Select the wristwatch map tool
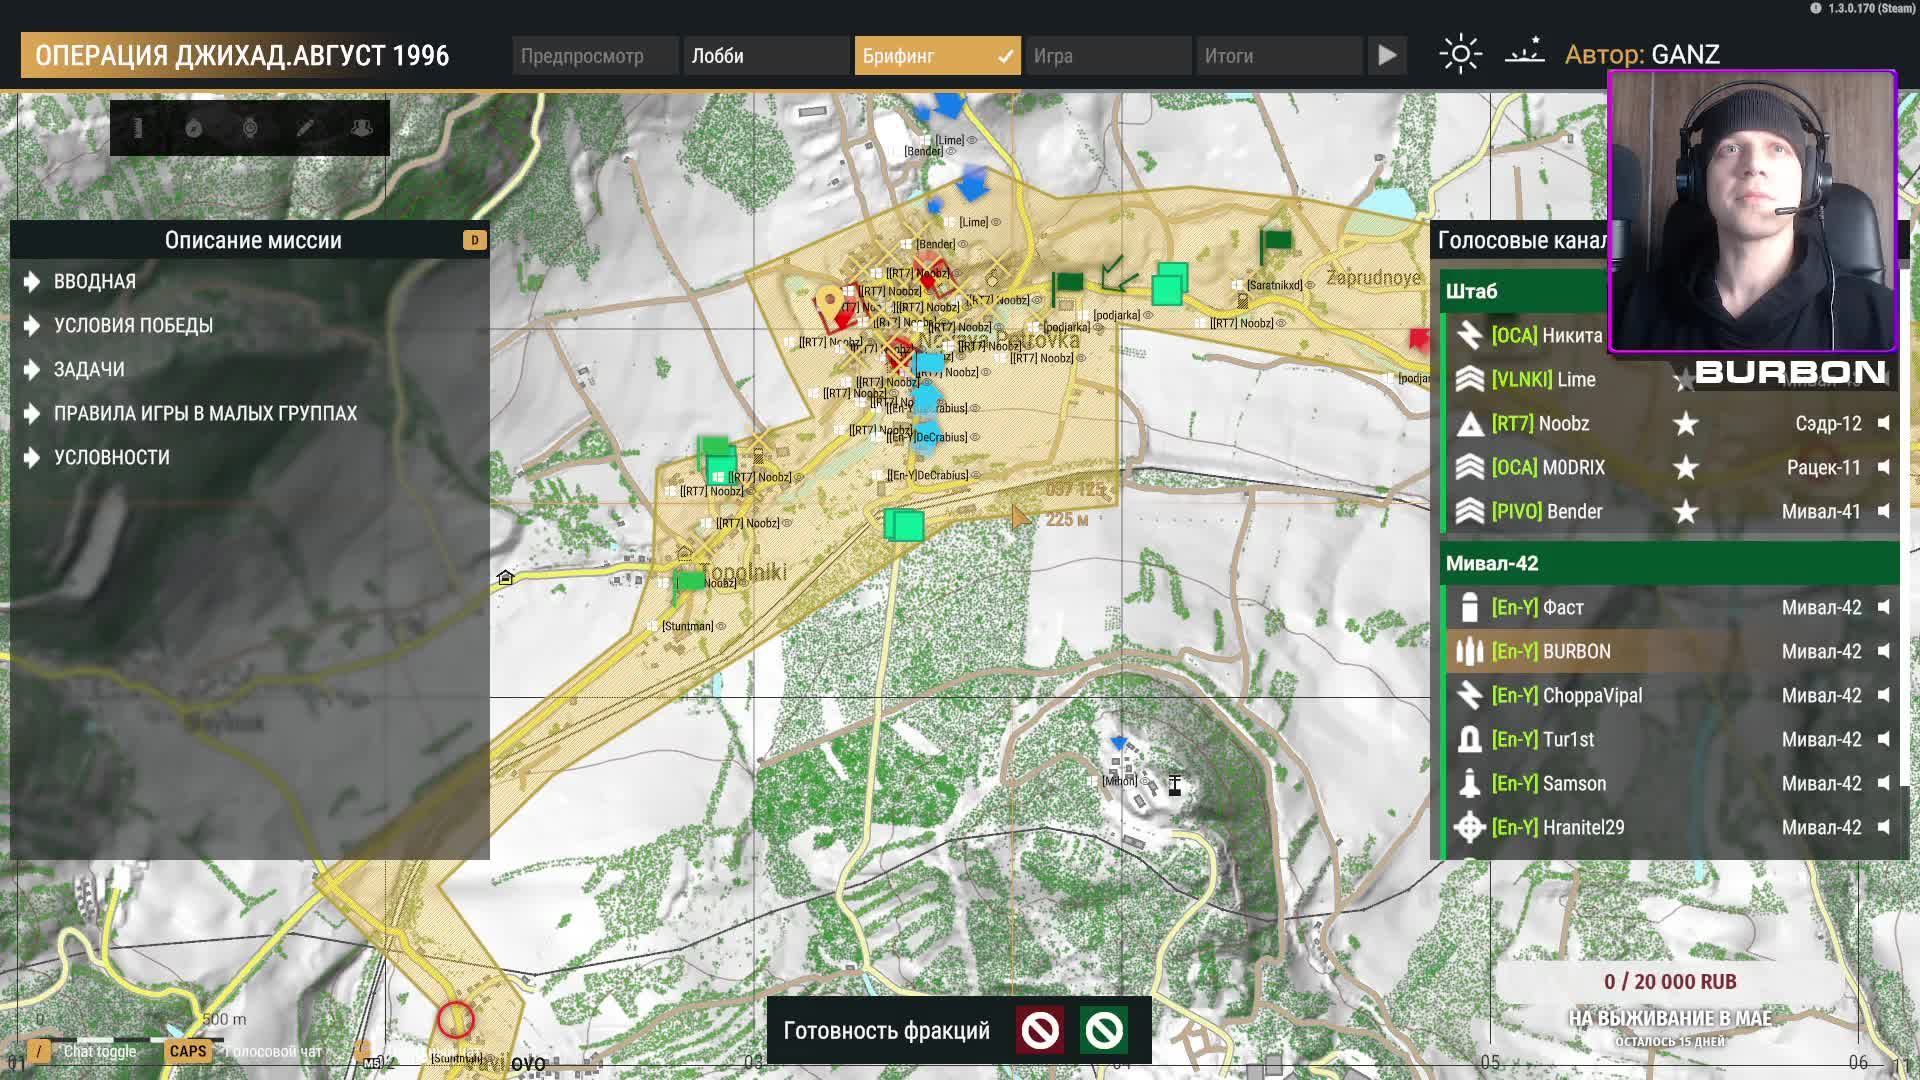Image resolution: width=1920 pixels, height=1080 pixels. point(250,128)
